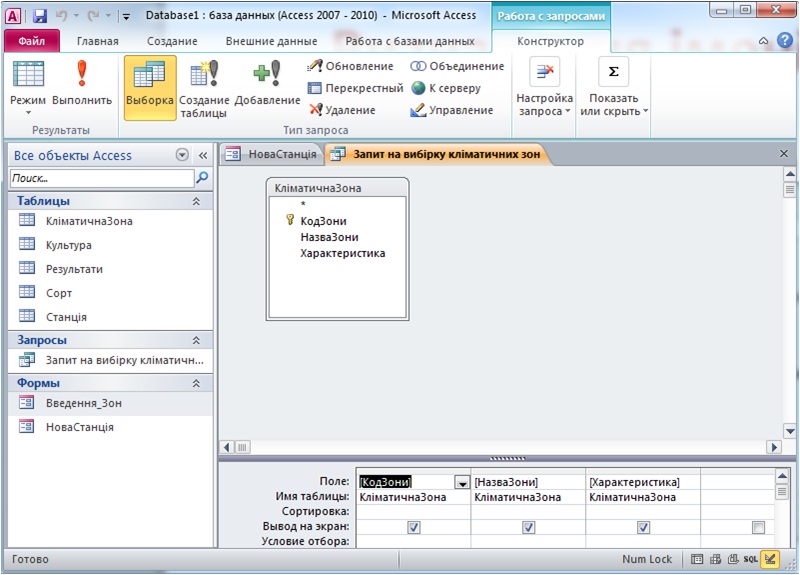Open the Создание ribbon tab
This screenshot has height=575, width=800.
[172, 41]
